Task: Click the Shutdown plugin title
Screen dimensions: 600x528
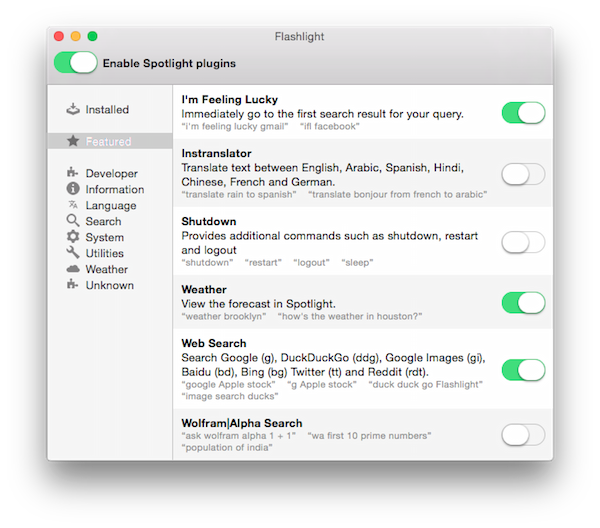Action: coord(209,221)
